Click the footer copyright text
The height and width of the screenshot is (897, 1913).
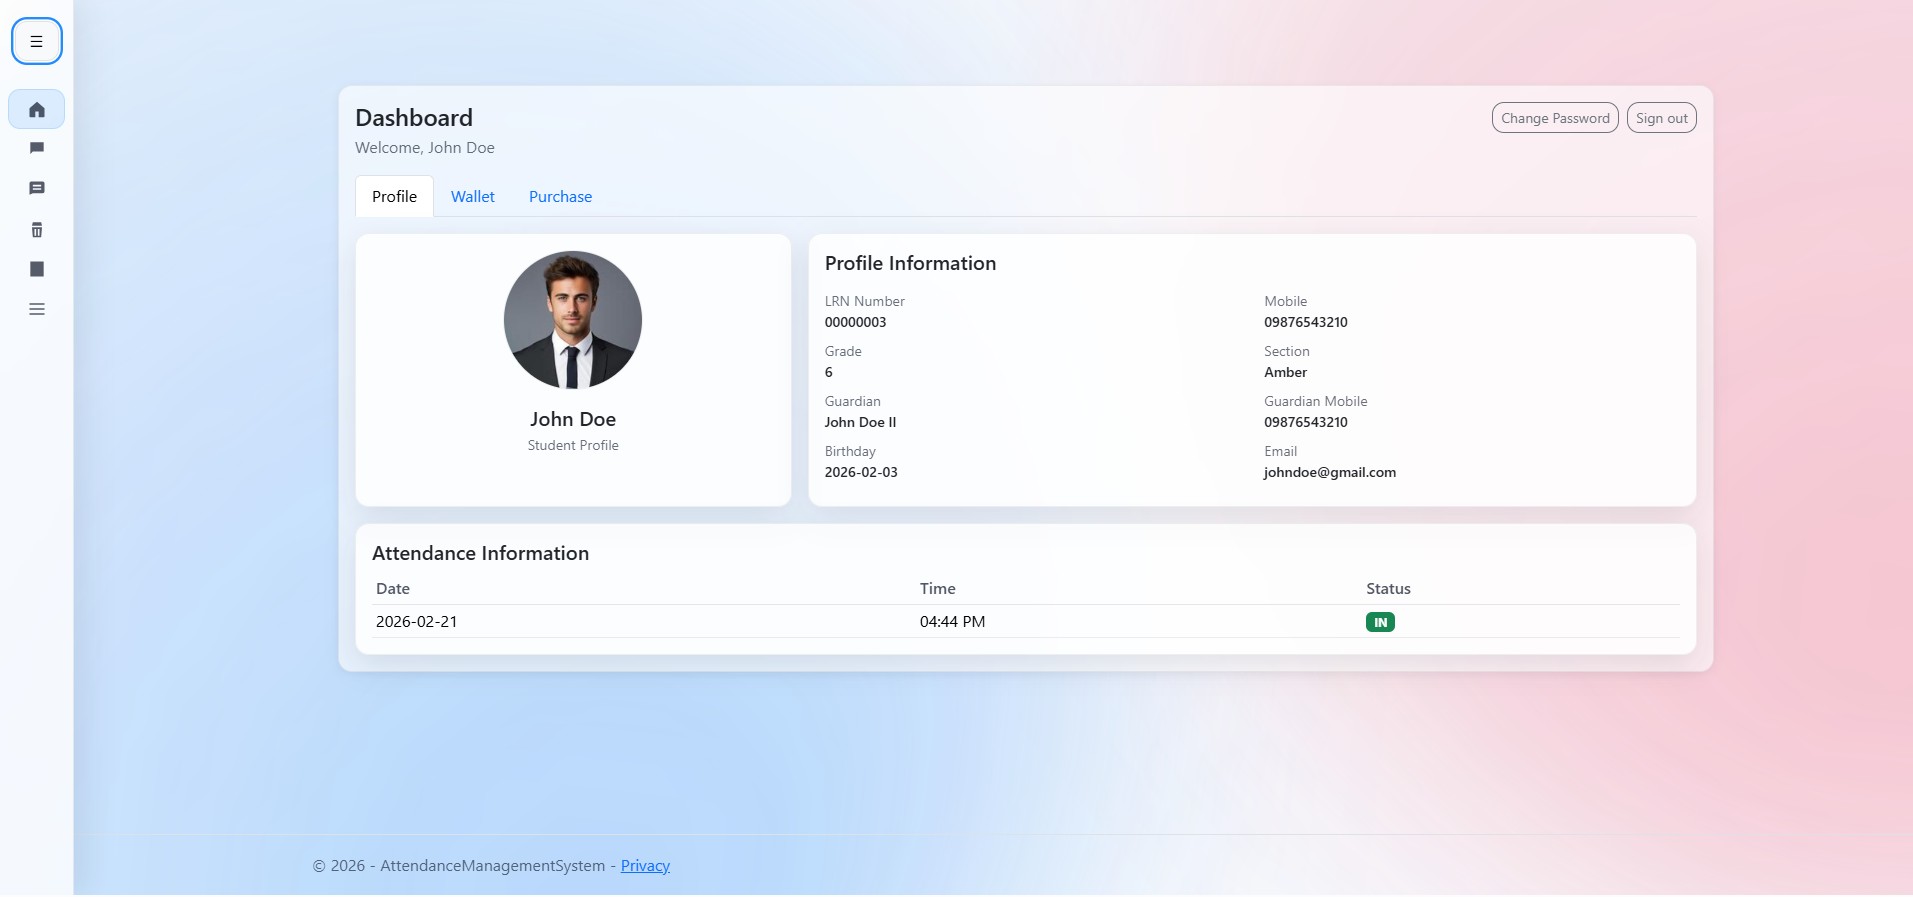tap(465, 866)
